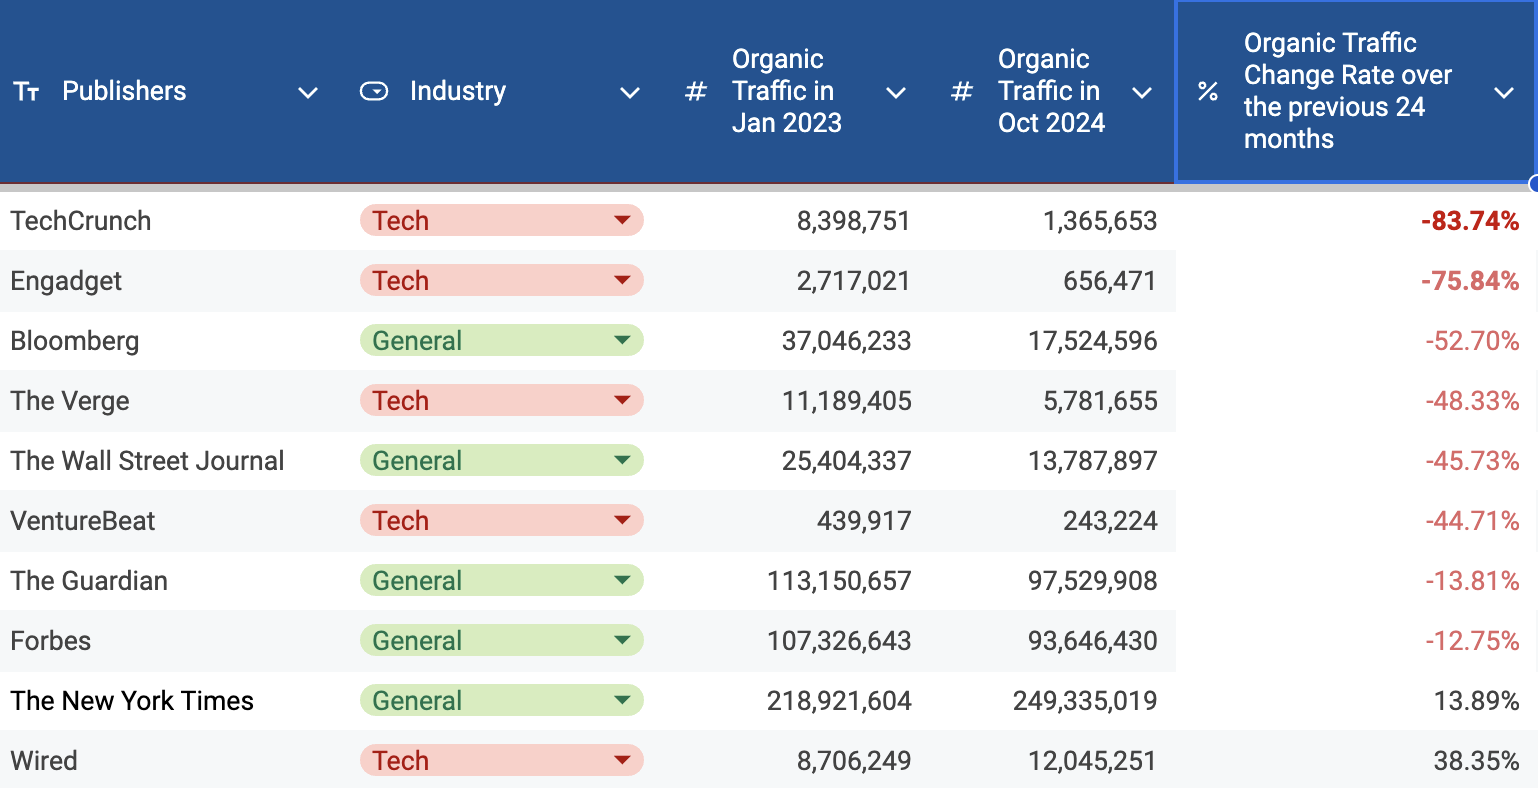Select The Wall Street Journal cell

click(x=174, y=460)
